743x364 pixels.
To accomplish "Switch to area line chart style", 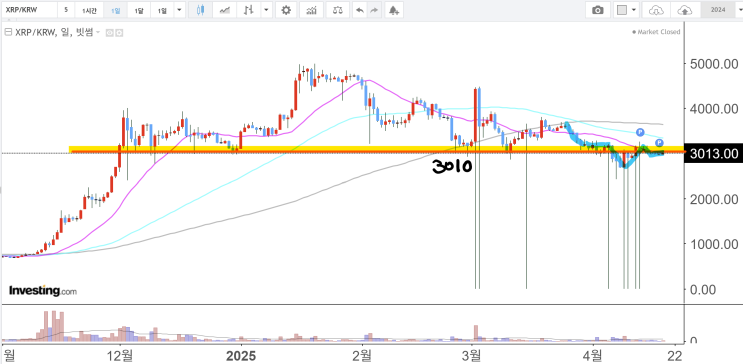I will [x=226, y=9].
